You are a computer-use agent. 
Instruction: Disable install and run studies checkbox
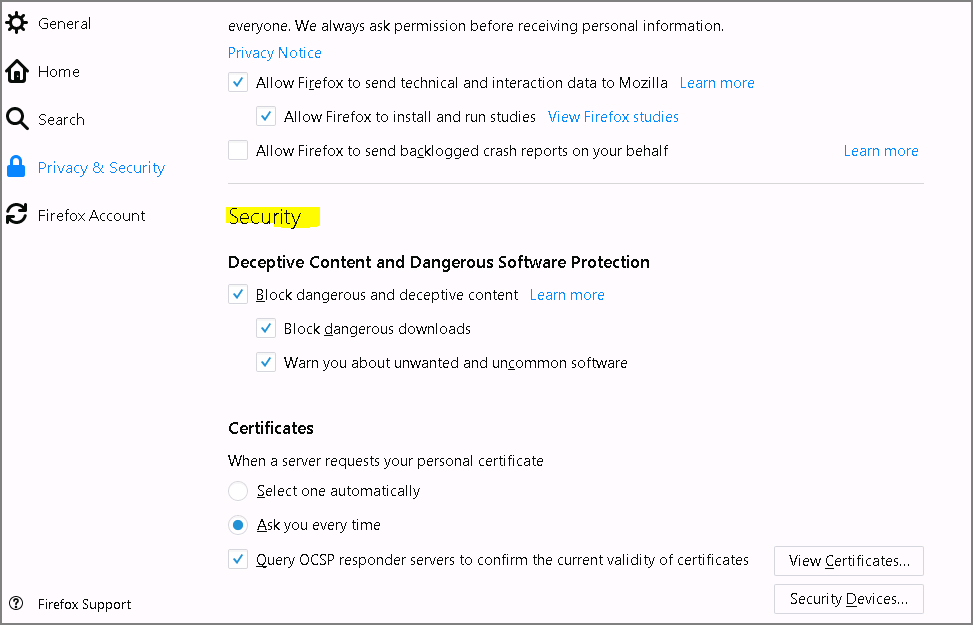pos(266,116)
